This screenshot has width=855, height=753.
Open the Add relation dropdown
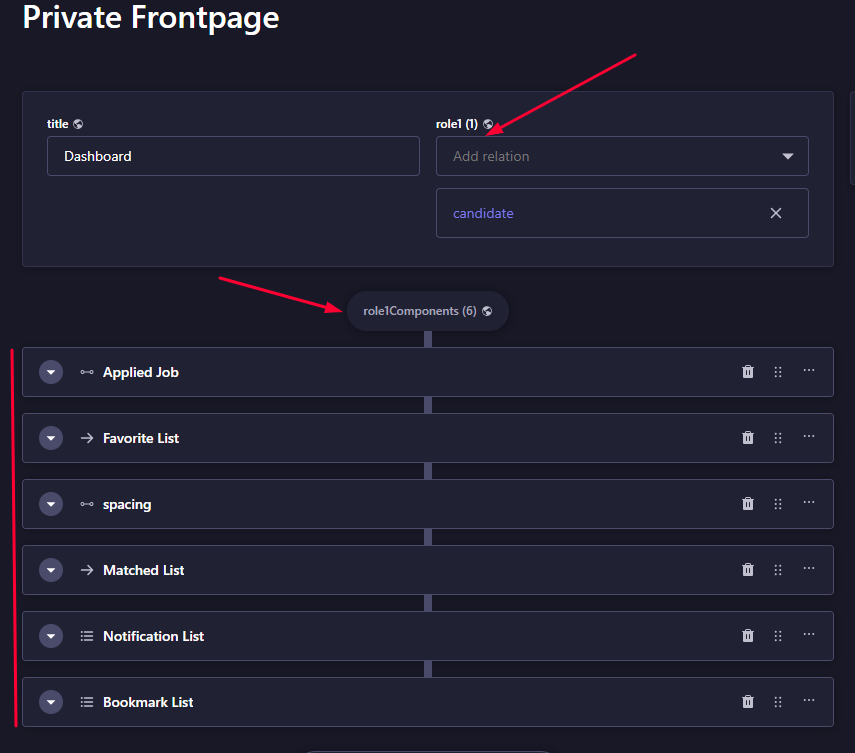click(622, 156)
